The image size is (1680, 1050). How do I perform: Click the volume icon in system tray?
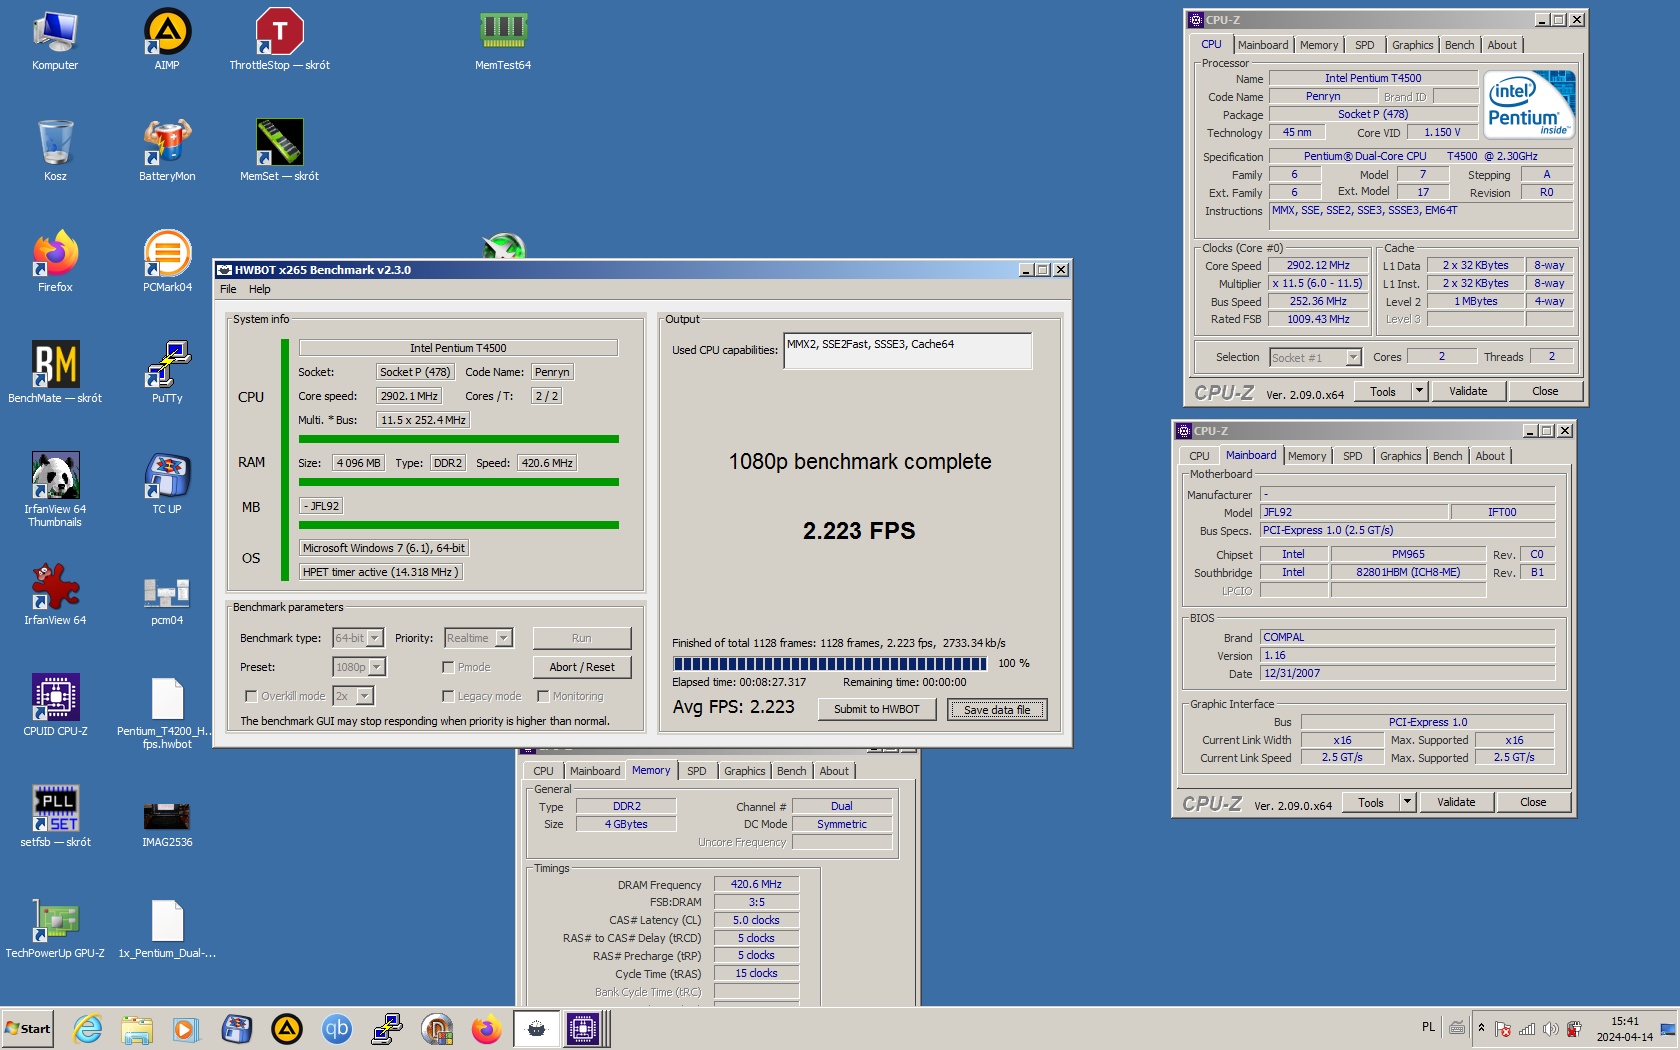(1550, 1028)
